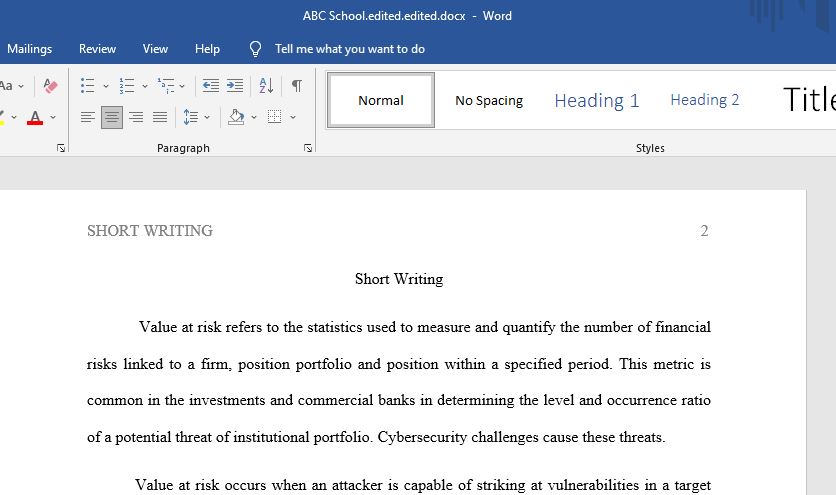Apply a multilevel list
Viewport: 836px width, 495px height.
tap(166, 85)
